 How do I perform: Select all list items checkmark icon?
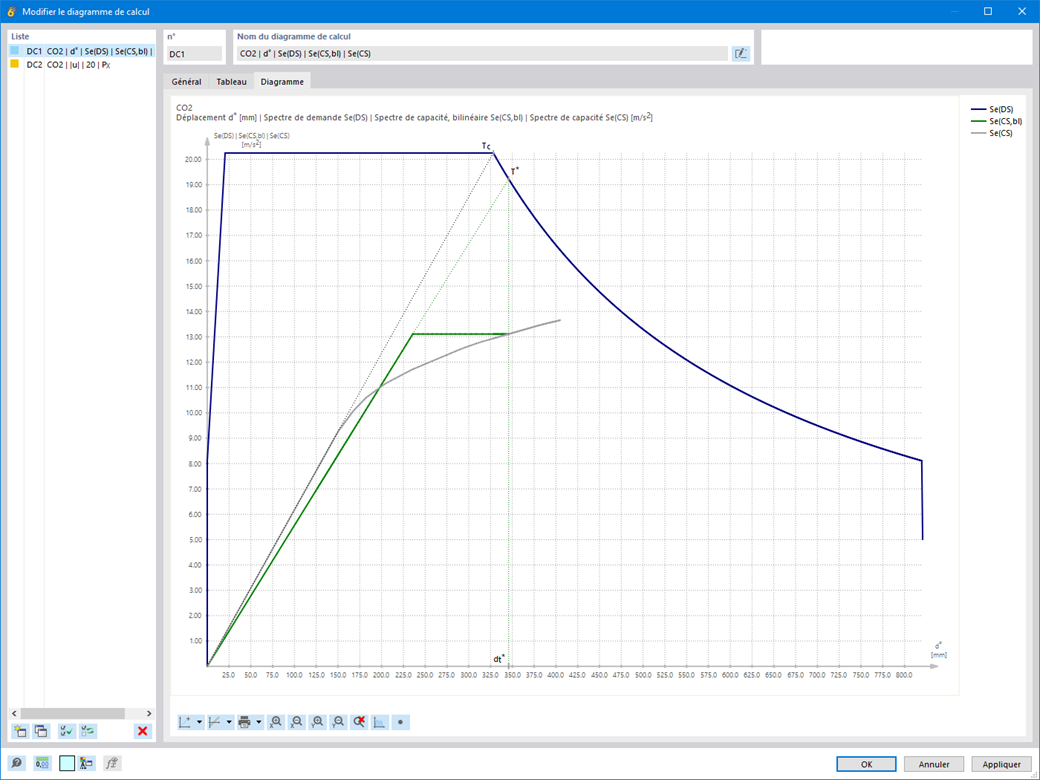point(66,731)
